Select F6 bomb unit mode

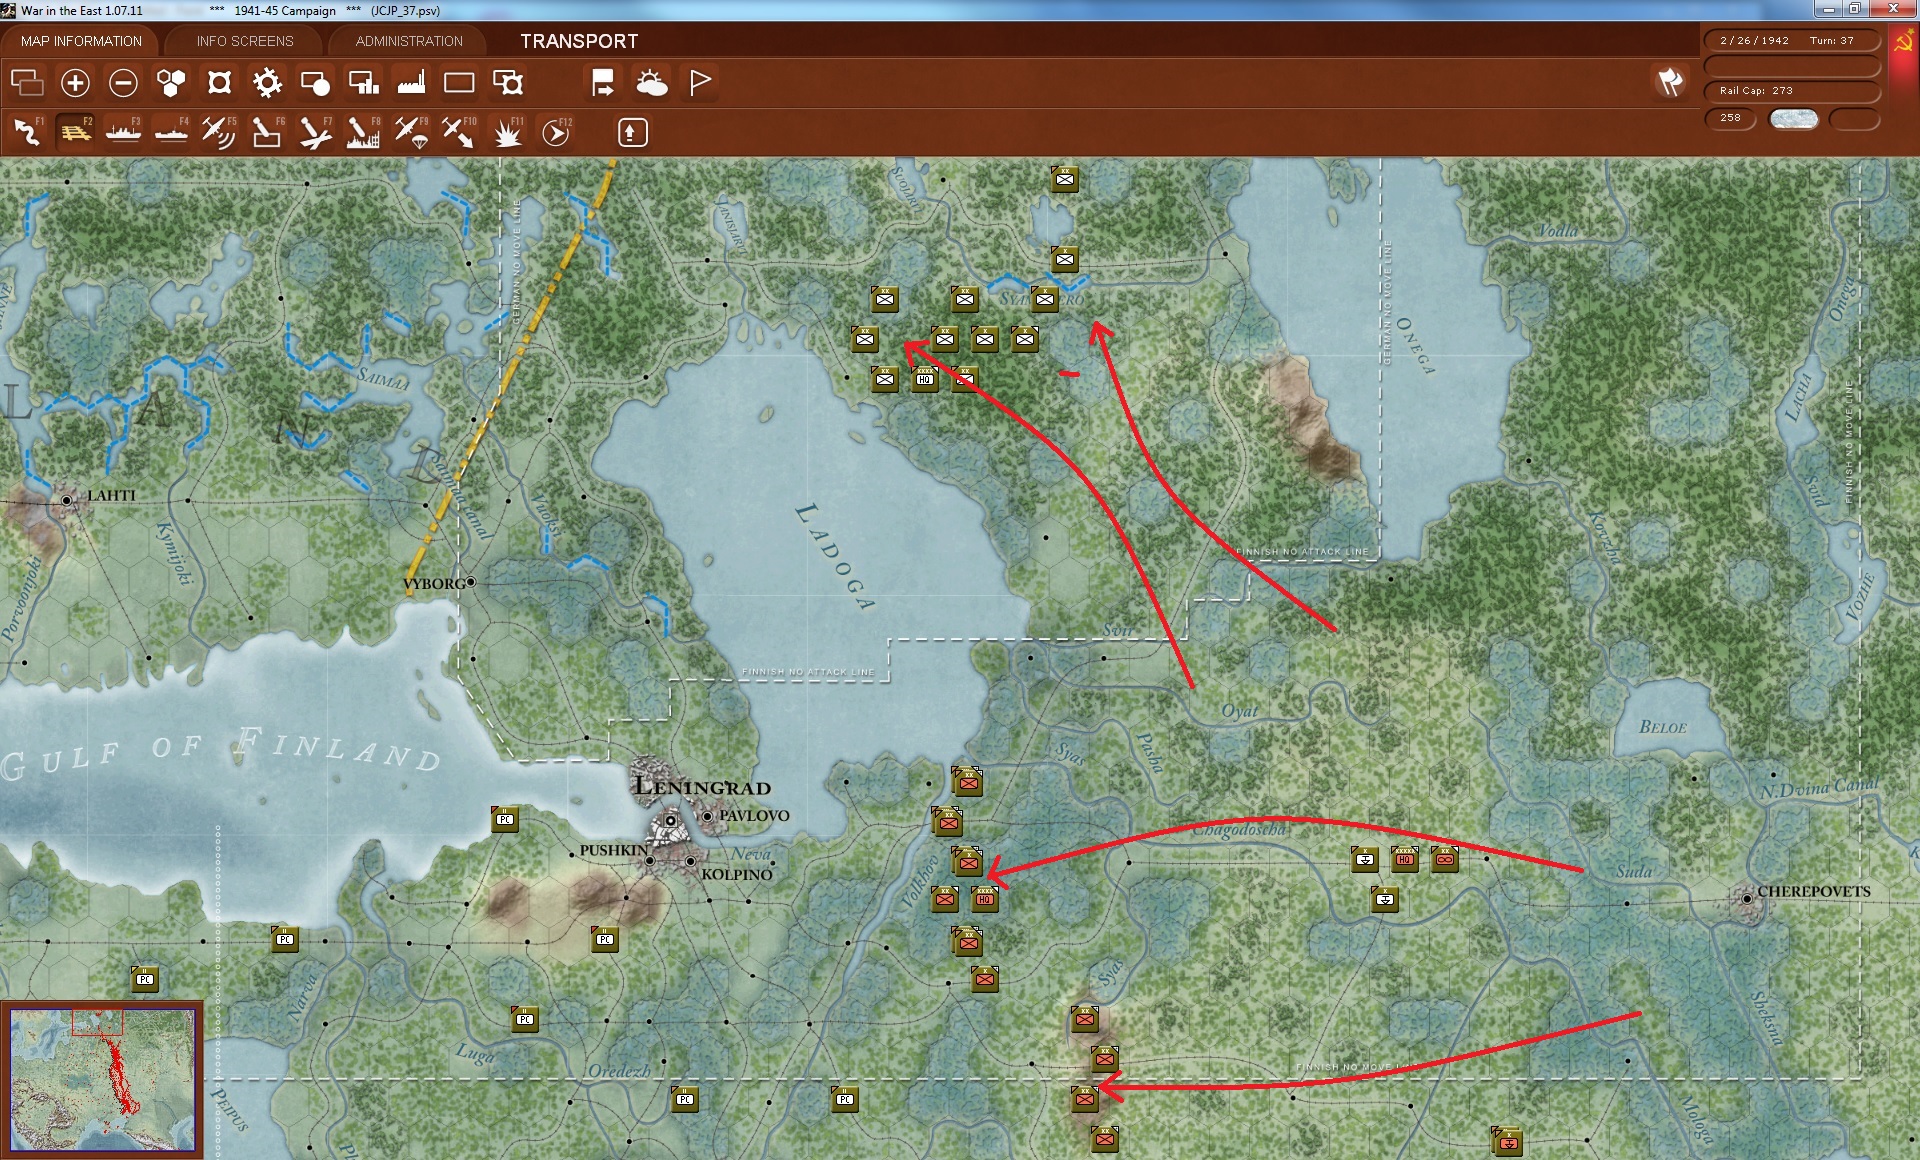click(267, 132)
